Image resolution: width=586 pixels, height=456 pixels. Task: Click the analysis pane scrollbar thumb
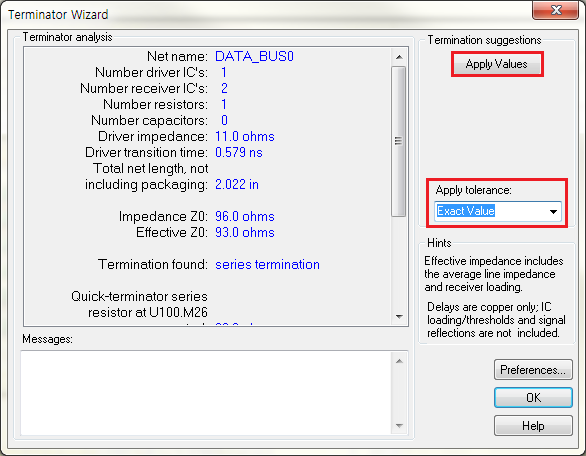(x=399, y=141)
